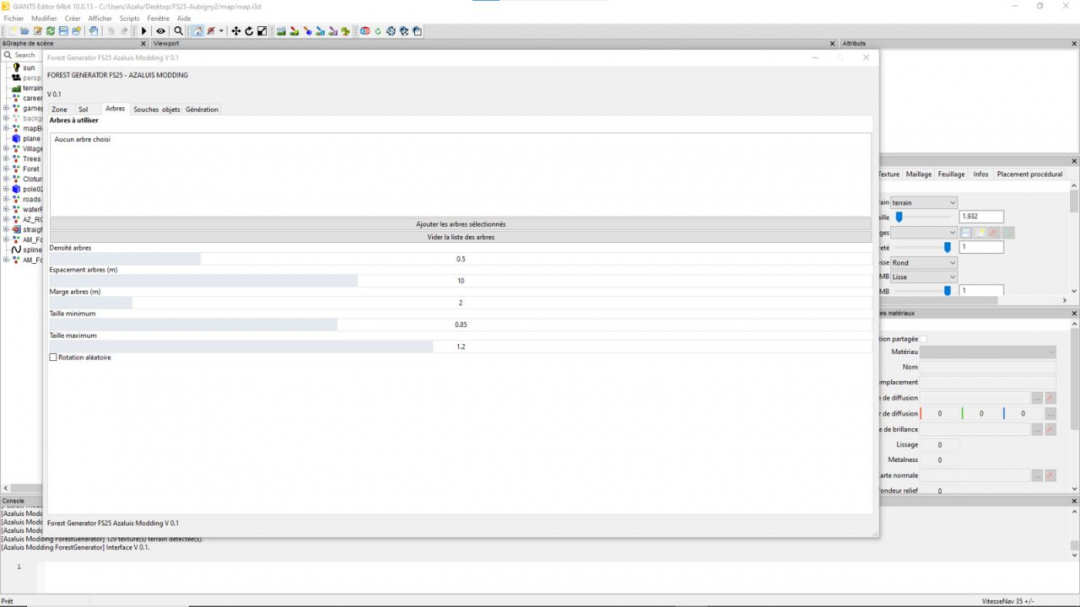Click the red channel value of diffusion color
The width and height of the screenshot is (1080, 607).
(x=939, y=414)
